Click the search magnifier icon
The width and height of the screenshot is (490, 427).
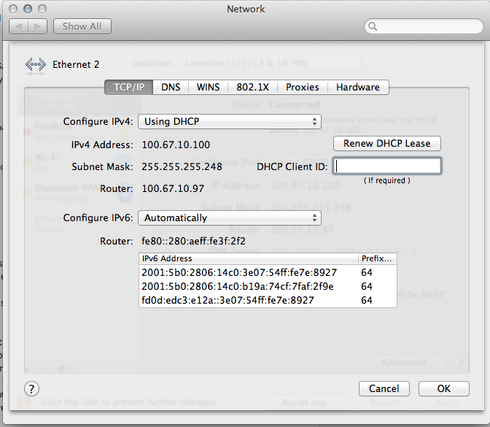(x=373, y=26)
